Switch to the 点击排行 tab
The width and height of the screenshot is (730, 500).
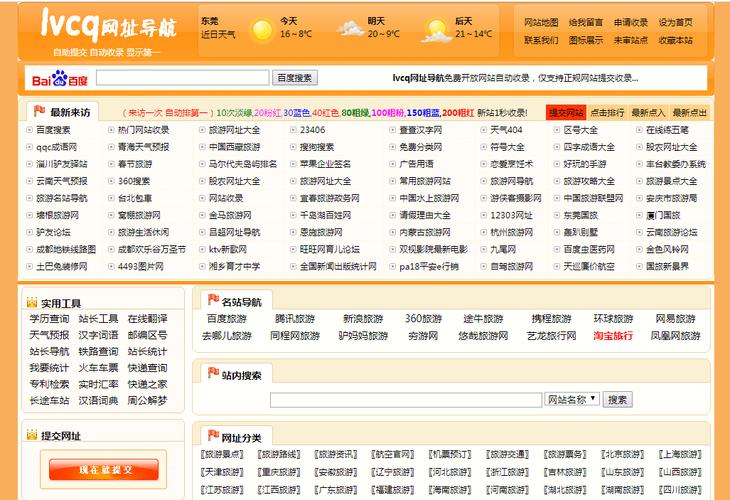point(607,113)
